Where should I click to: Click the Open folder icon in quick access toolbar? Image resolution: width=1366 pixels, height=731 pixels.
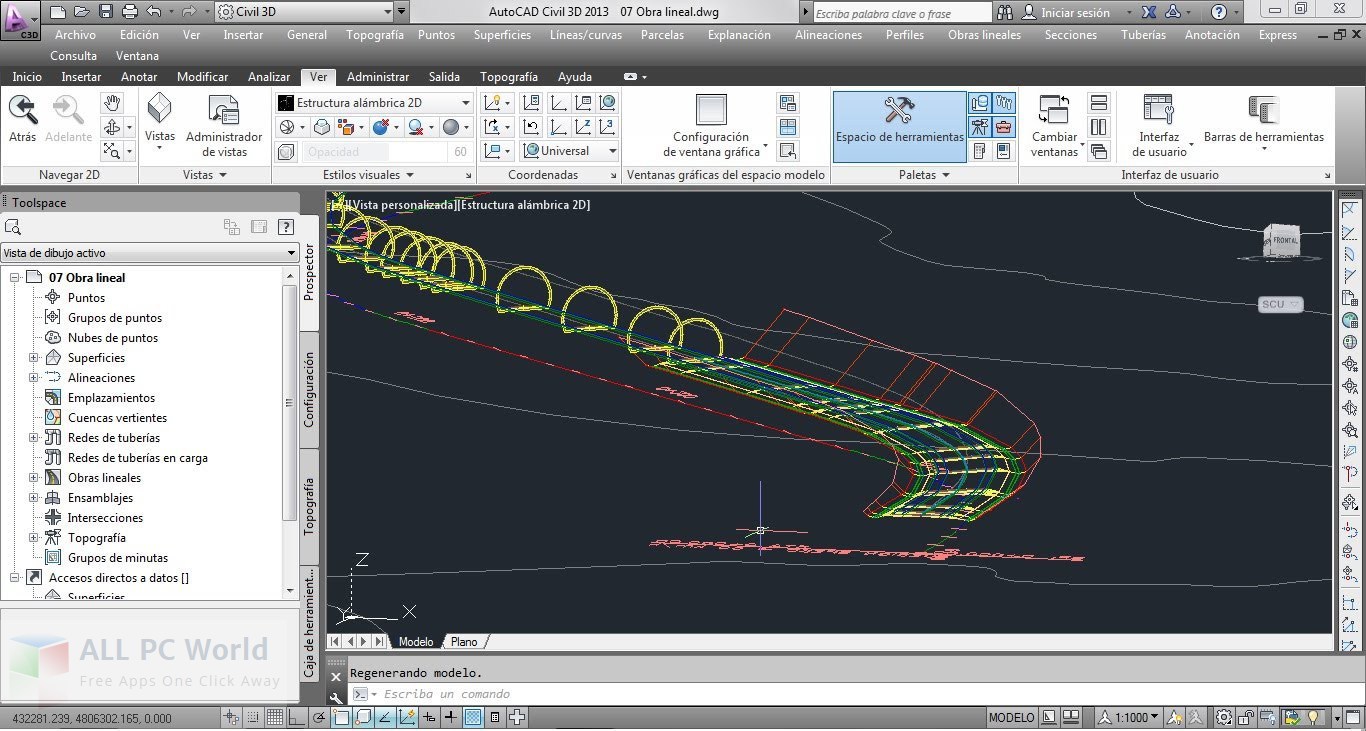coord(82,12)
